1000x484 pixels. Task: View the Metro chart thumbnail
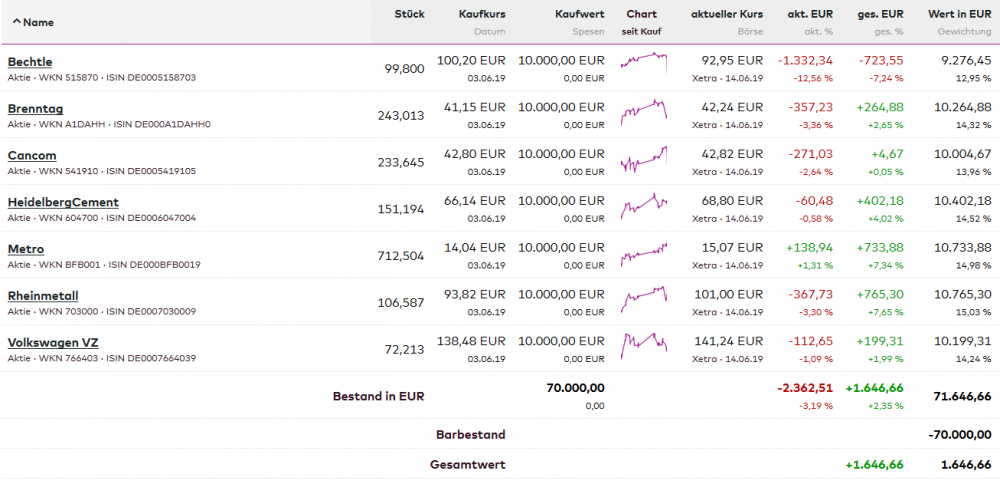pyautogui.click(x=643, y=251)
